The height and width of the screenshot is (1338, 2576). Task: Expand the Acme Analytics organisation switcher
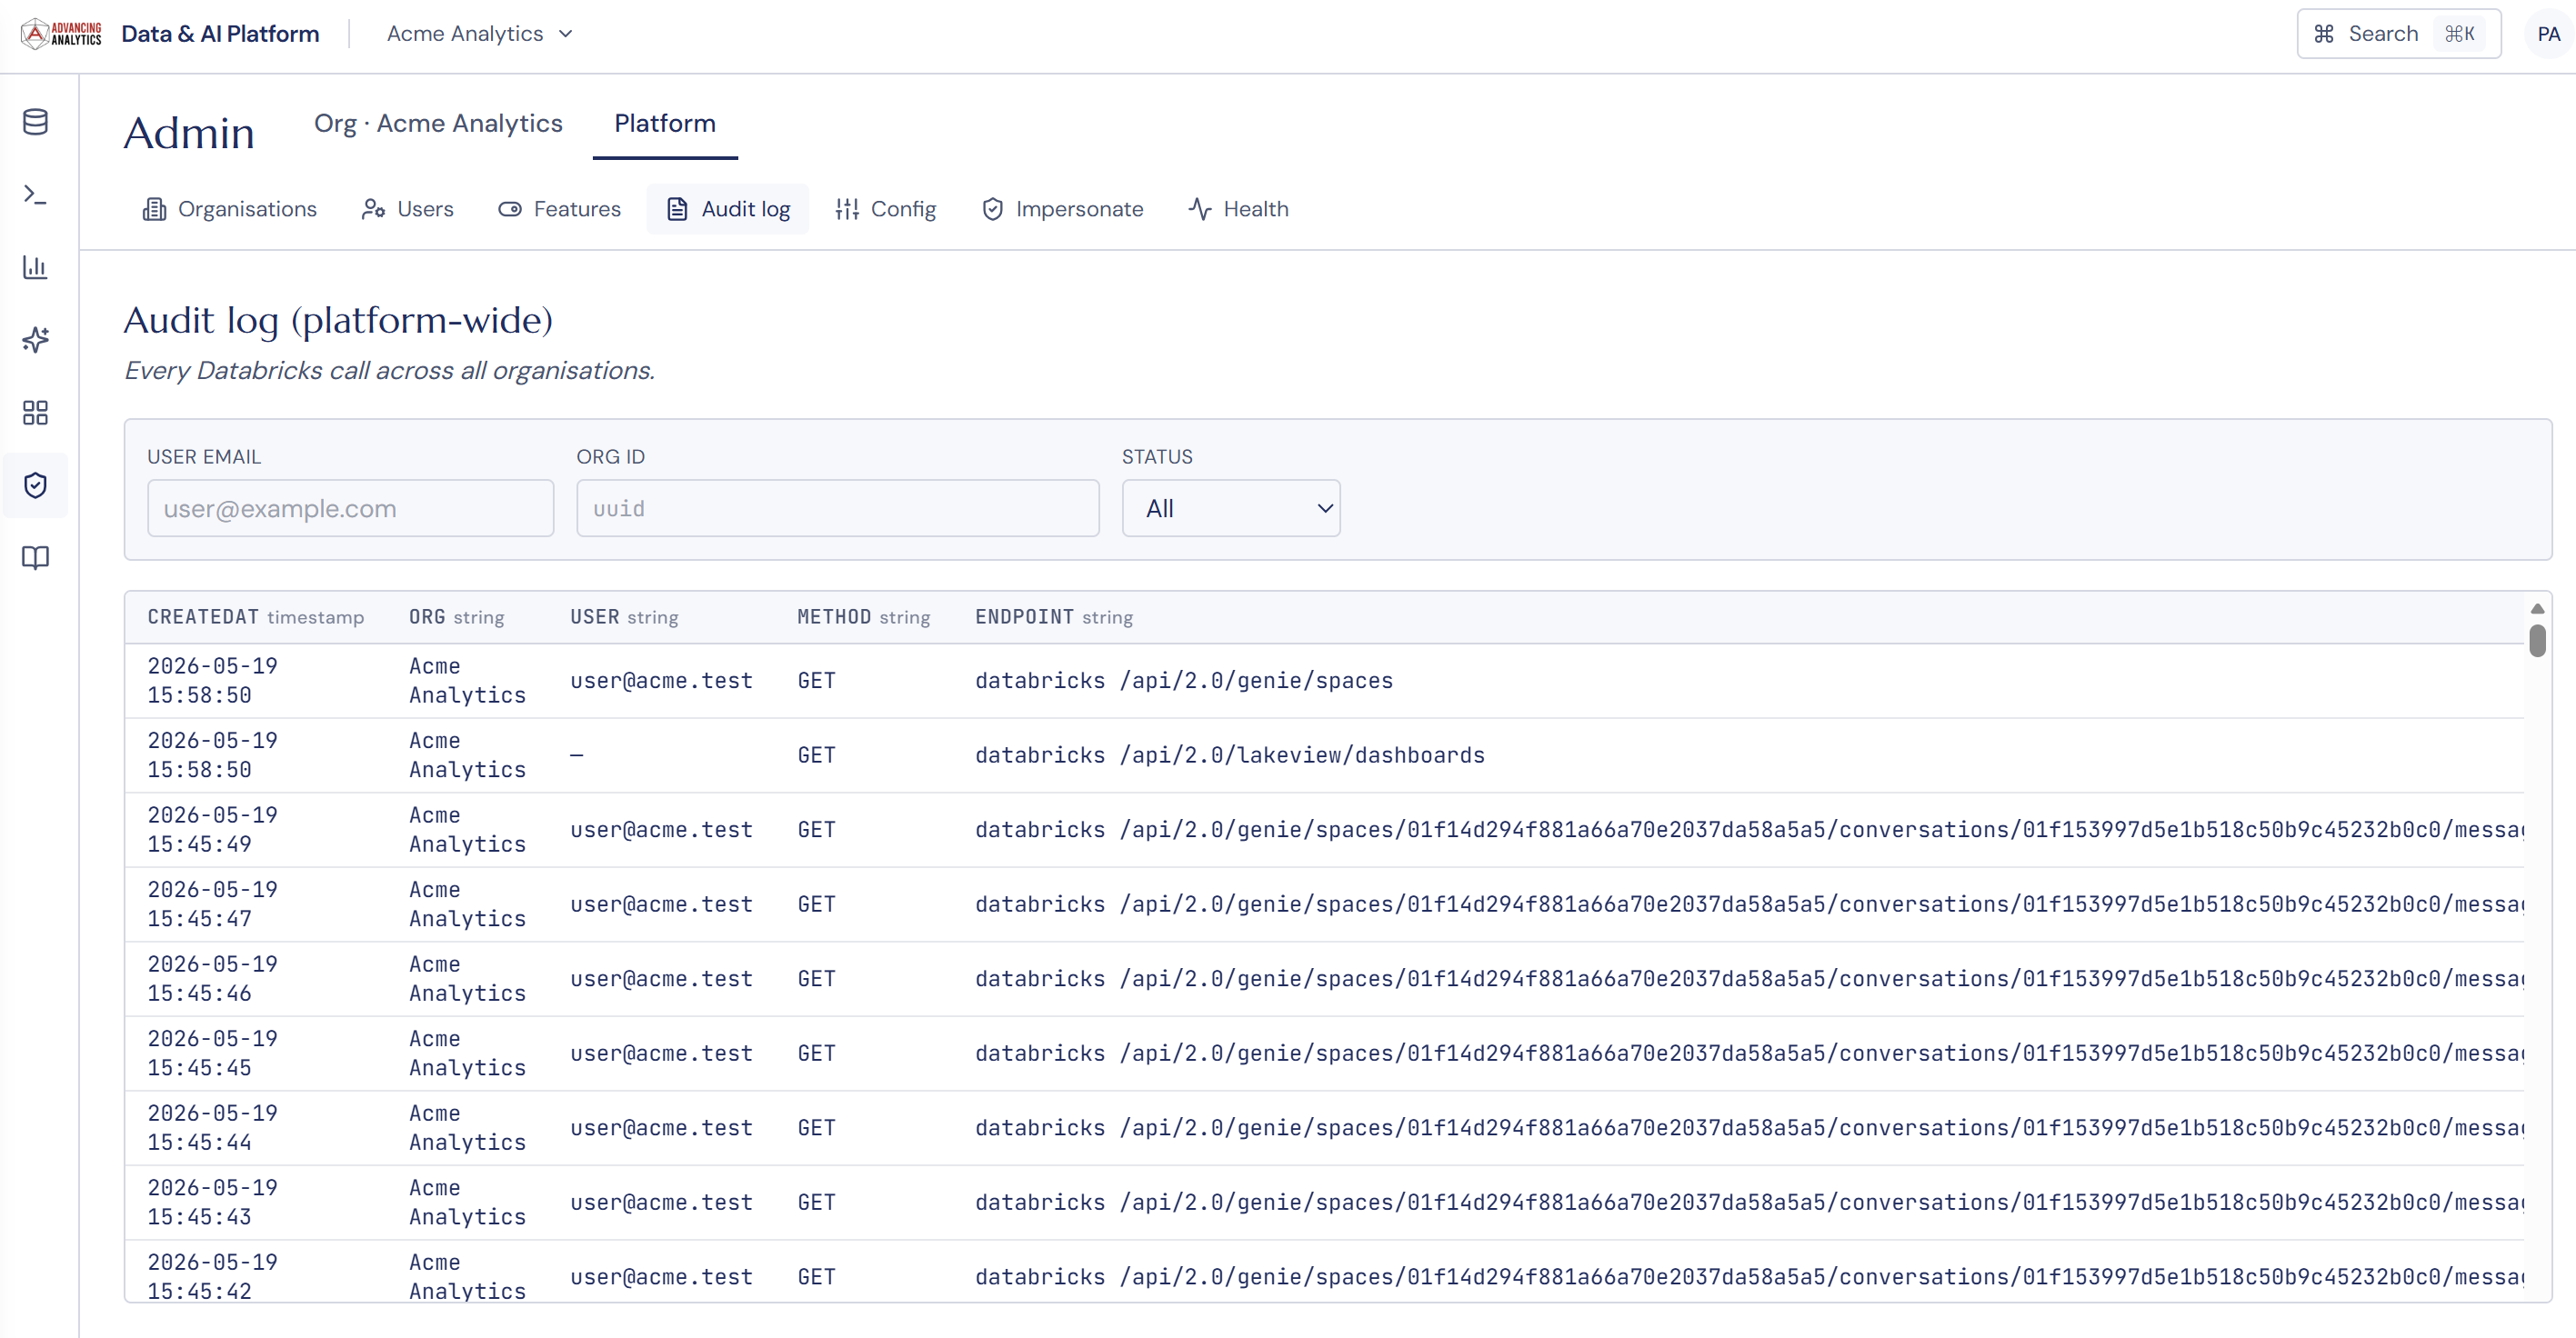point(480,34)
